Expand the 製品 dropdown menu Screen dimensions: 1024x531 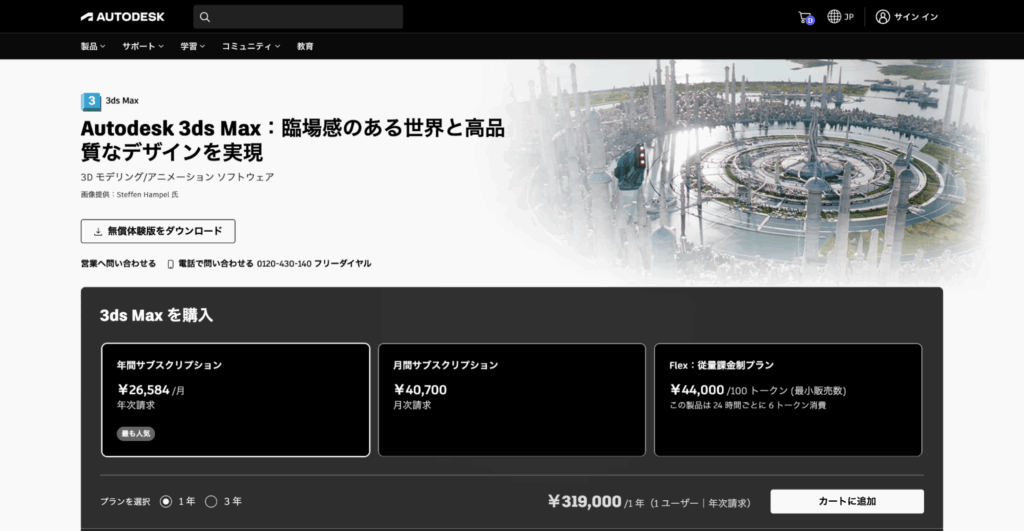click(x=93, y=46)
